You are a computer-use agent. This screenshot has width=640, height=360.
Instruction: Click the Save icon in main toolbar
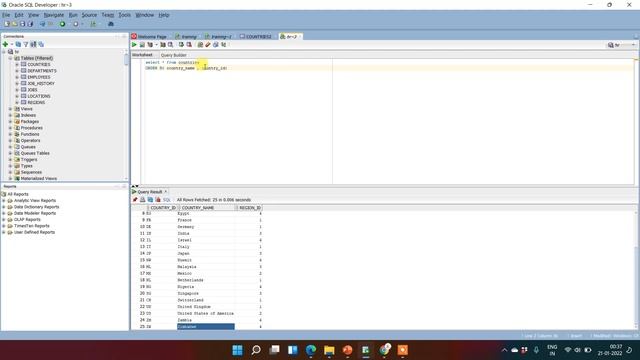click(x=22, y=24)
